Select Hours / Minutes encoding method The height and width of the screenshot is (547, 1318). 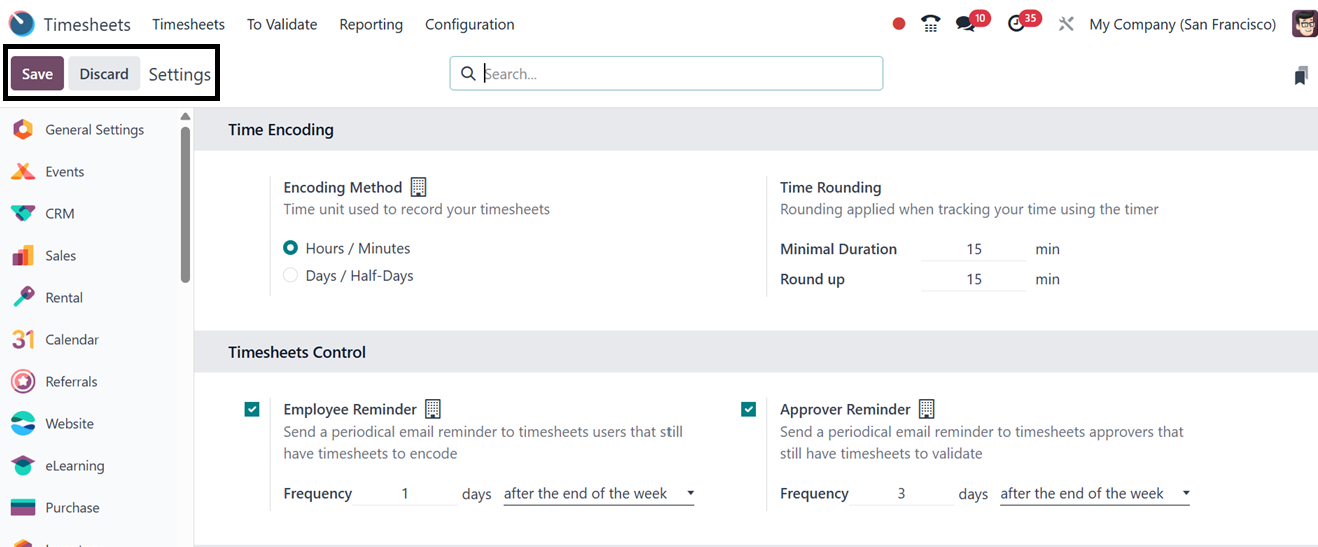pyautogui.click(x=291, y=248)
